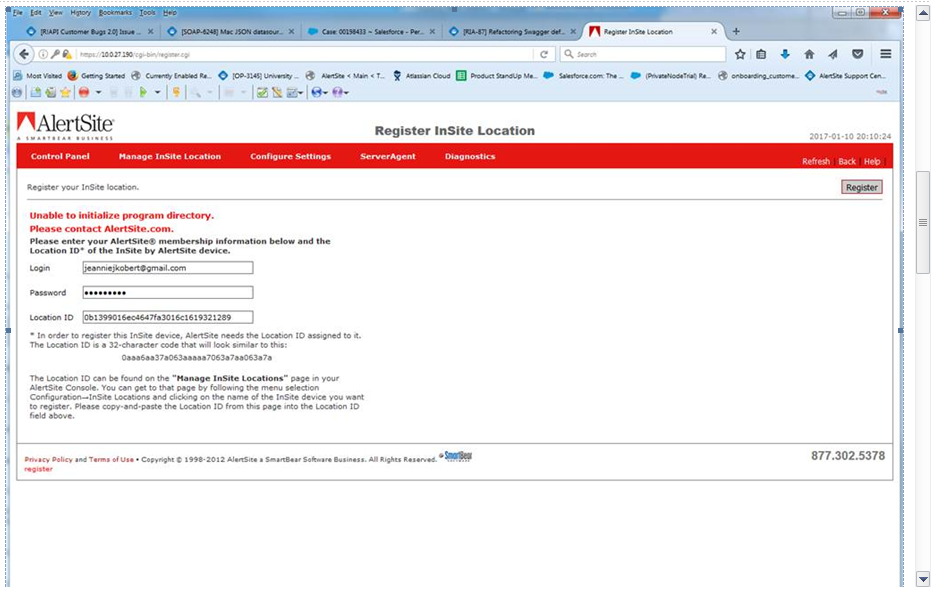Image resolution: width=935 pixels, height=593 pixels.
Task: Close the Case 00198433 Salesforce tab
Action: pos(432,32)
